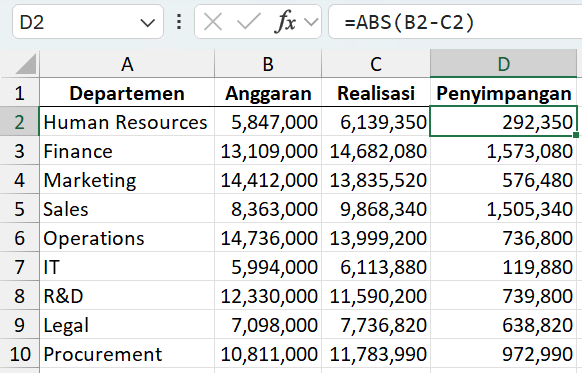Select the Finance cell
582x373 pixels.
coord(127,151)
